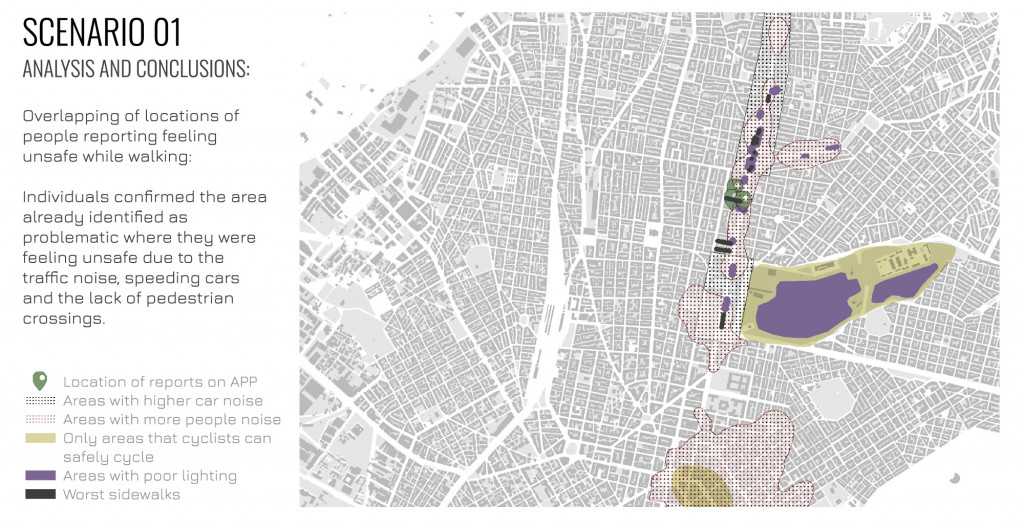Select the black dotted car noise legend swatch
The image size is (1024, 527).
point(39,400)
